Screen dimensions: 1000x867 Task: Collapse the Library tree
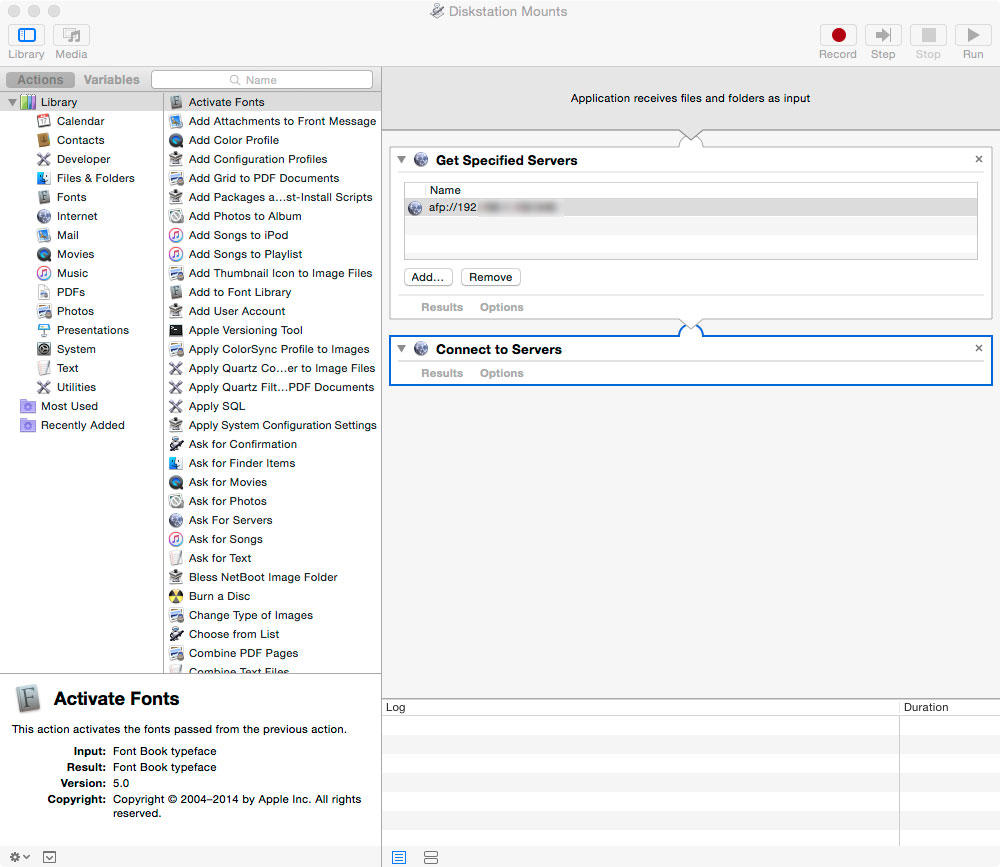tap(12, 102)
